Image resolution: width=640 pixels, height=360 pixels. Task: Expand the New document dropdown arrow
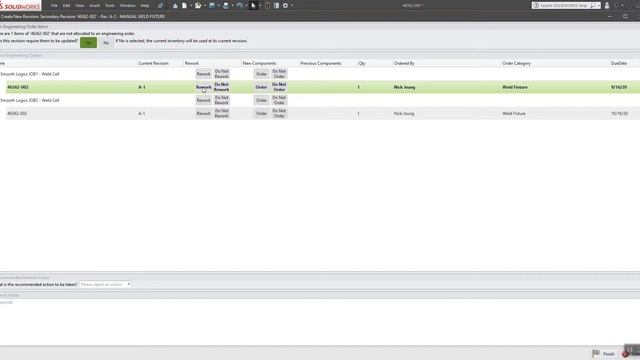[x=191, y=6]
